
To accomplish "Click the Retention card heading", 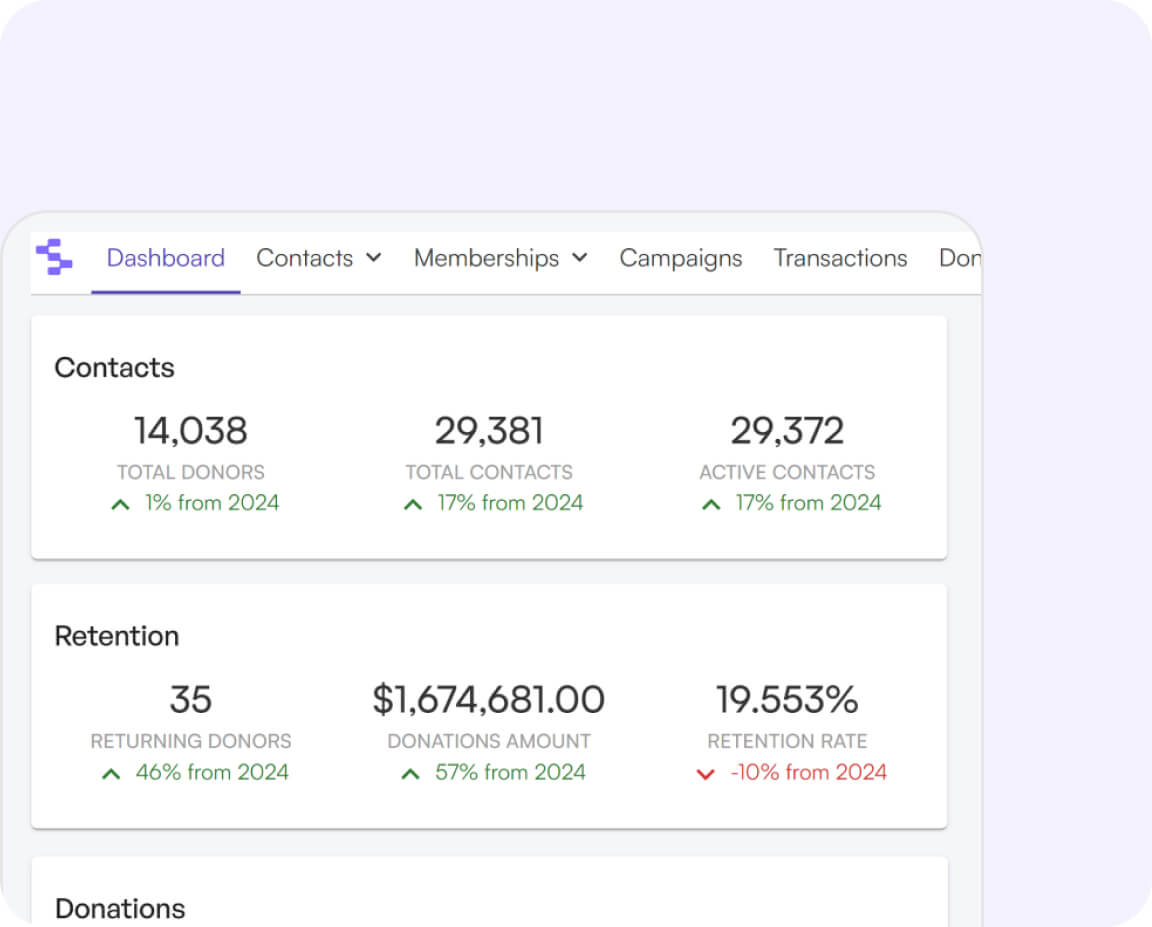I will coord(117,636).
